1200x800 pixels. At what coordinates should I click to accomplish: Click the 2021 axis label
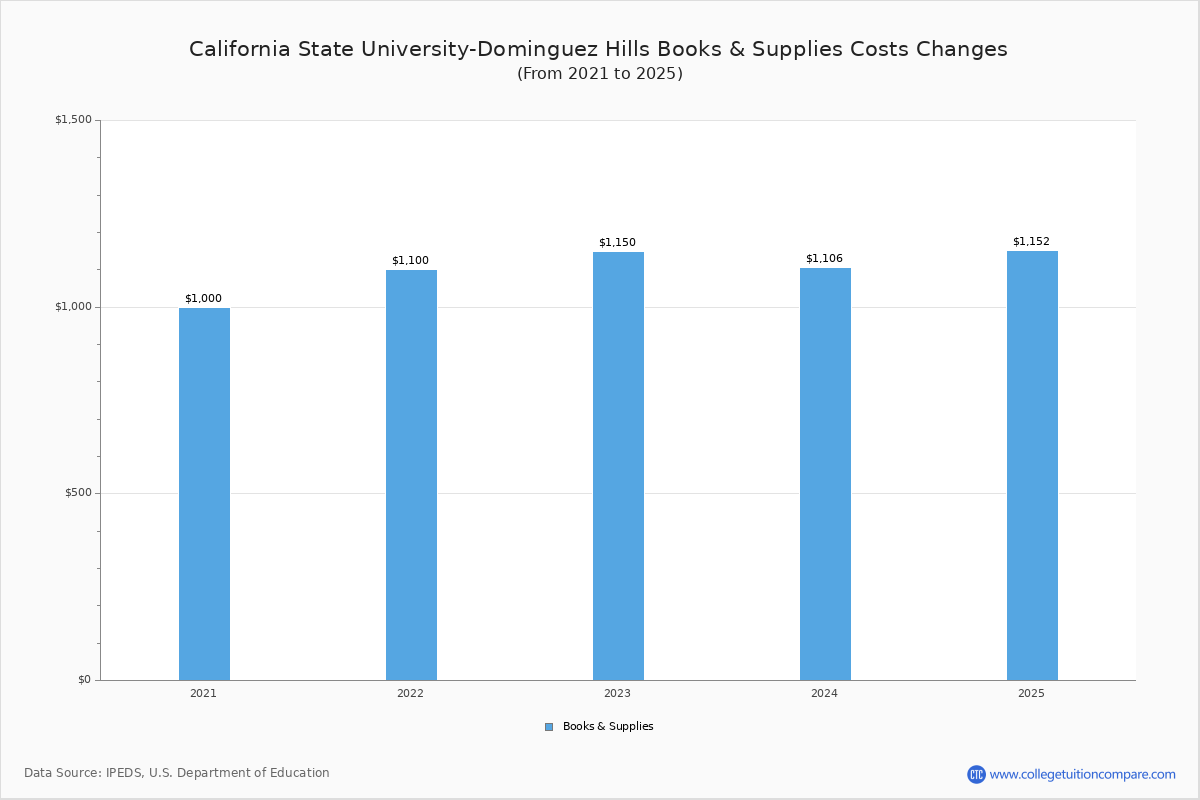(203, 693)
